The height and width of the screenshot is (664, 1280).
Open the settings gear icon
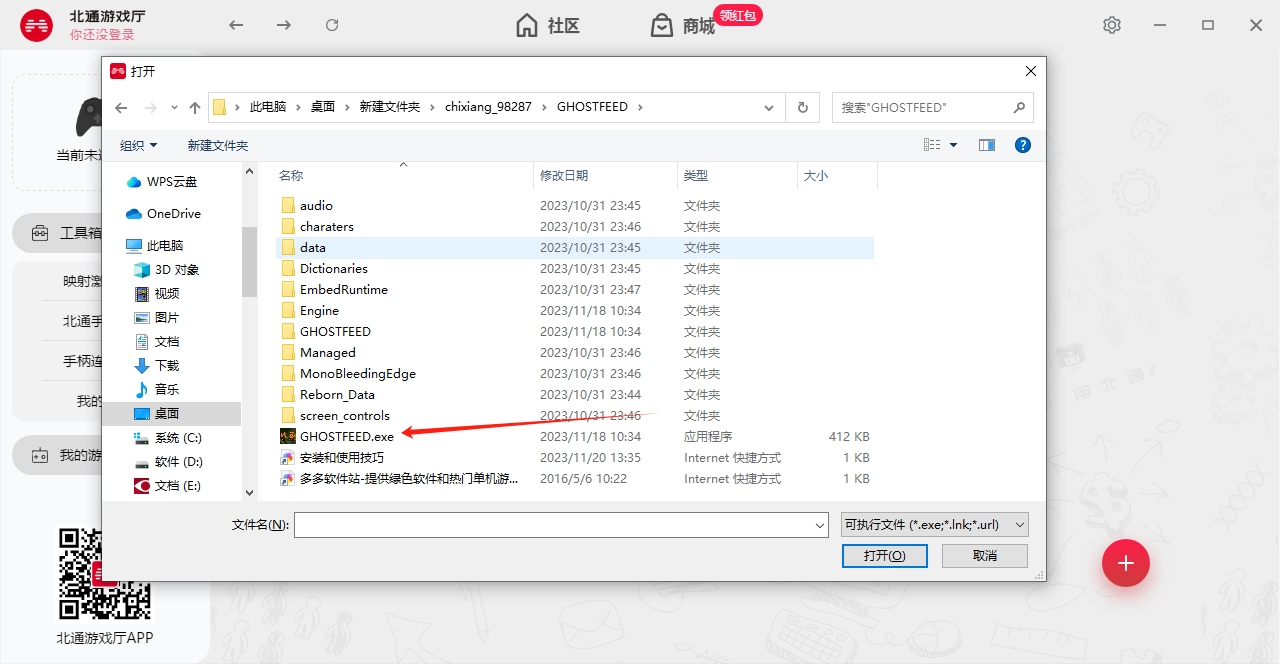click(1111, 25)
